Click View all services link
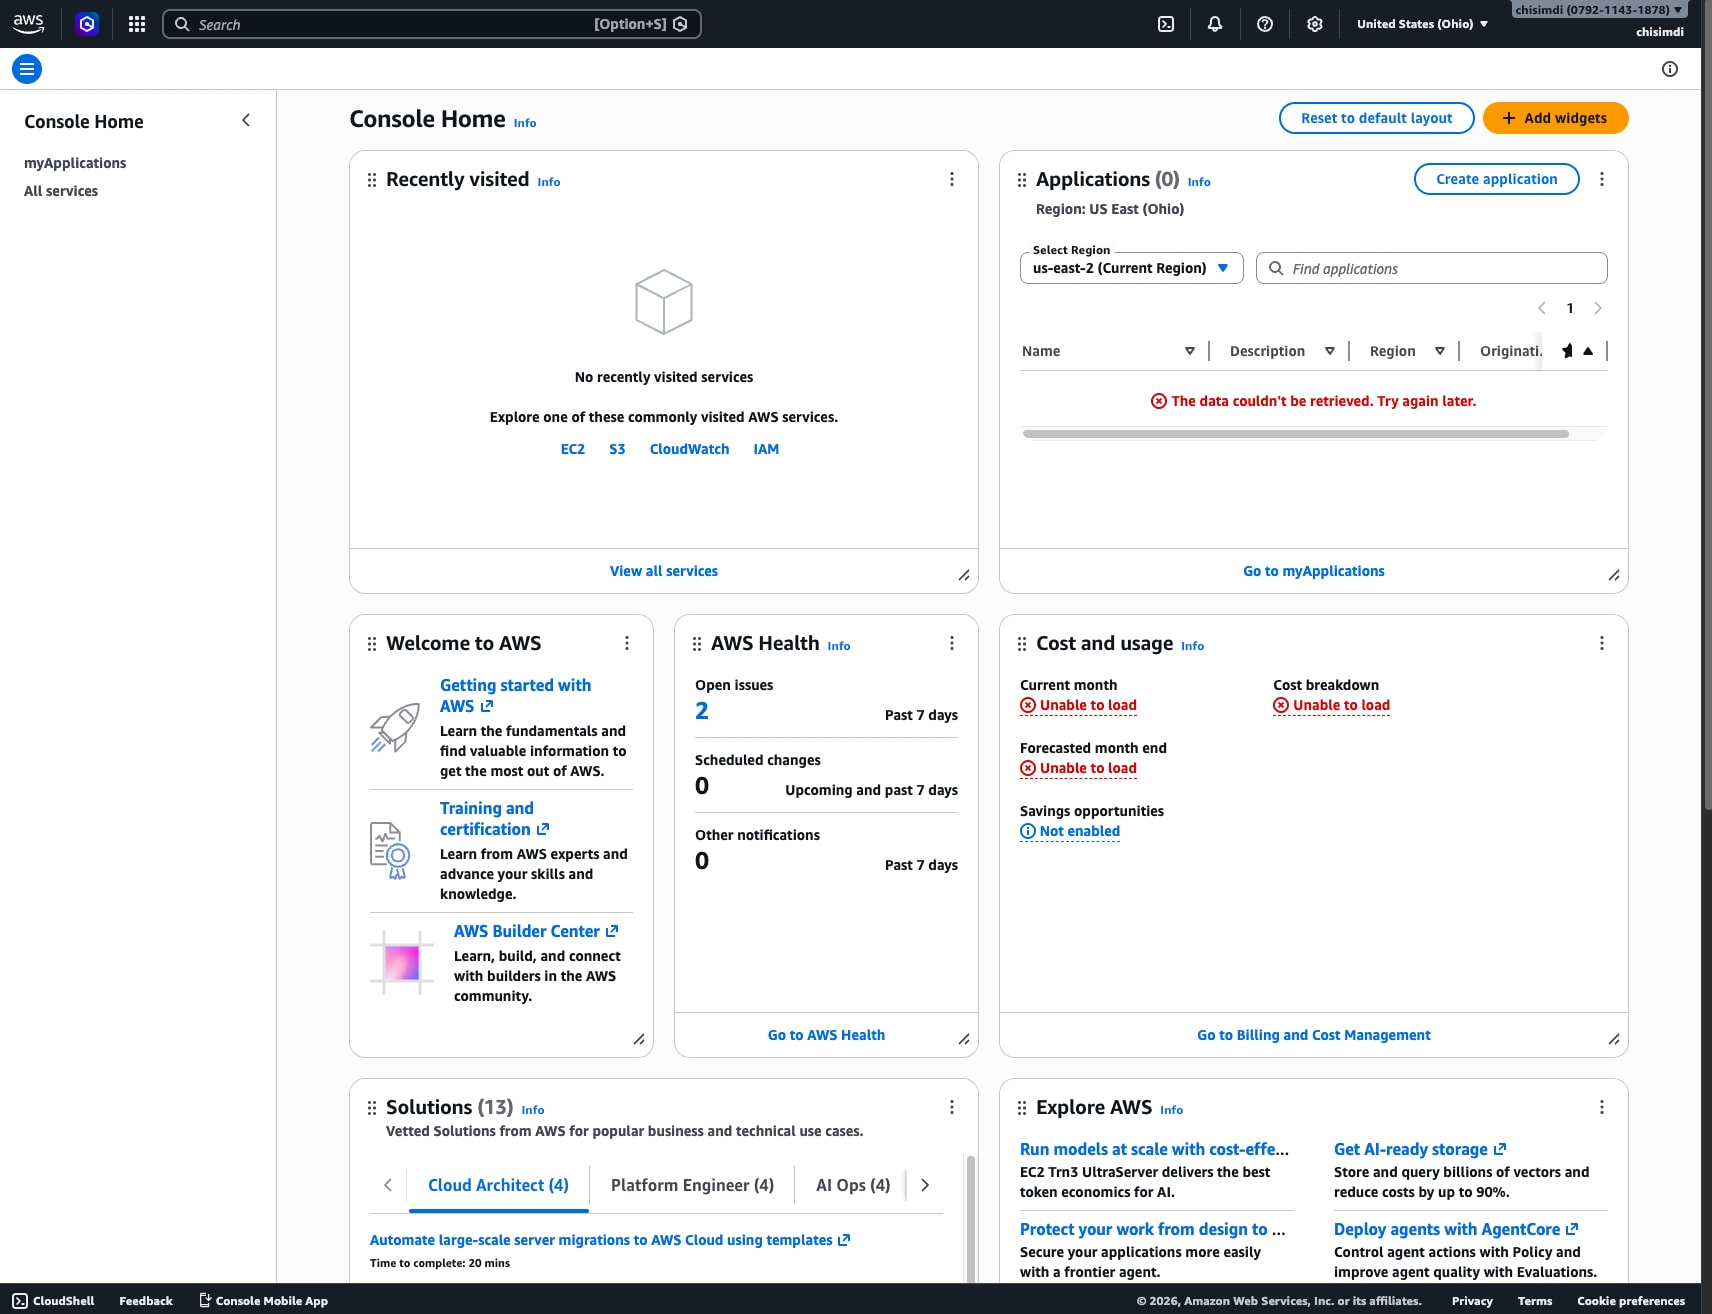Screen dimensions: 1712x1314 (x=664, y=571)
